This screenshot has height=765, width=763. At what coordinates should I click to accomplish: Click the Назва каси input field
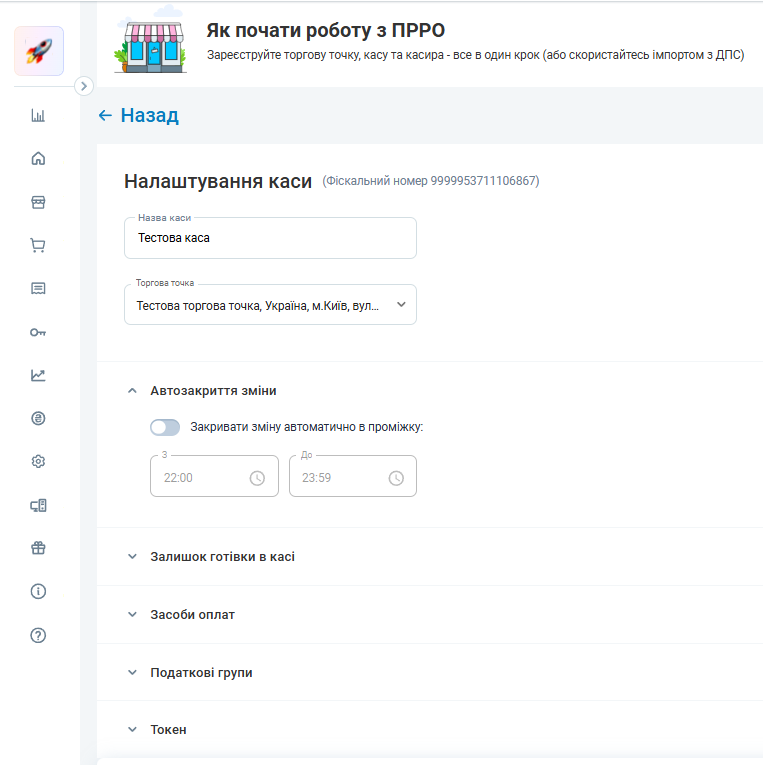(270, 238)
